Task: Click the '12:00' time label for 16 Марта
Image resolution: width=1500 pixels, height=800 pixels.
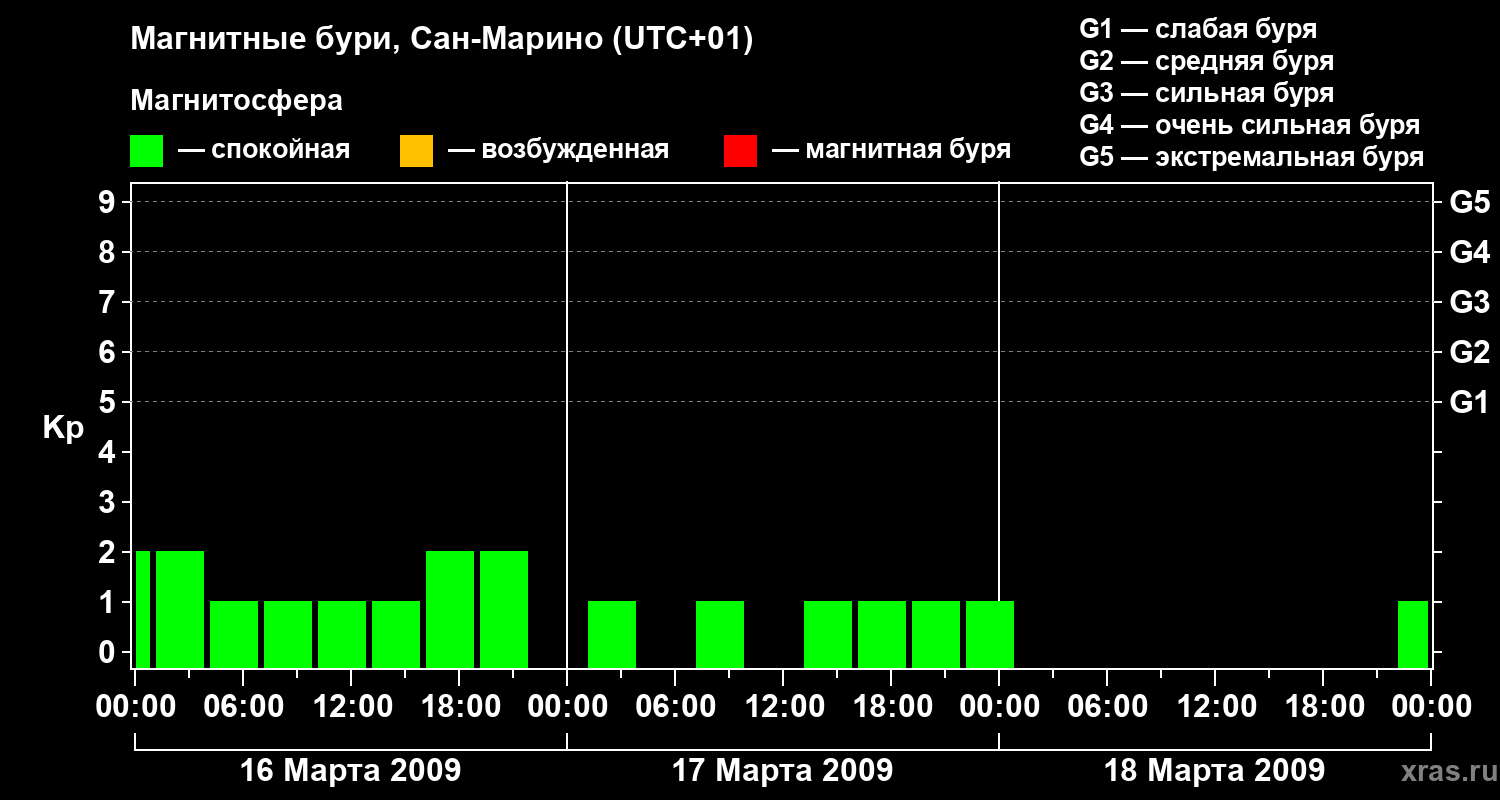Action: tap(351, 707)
